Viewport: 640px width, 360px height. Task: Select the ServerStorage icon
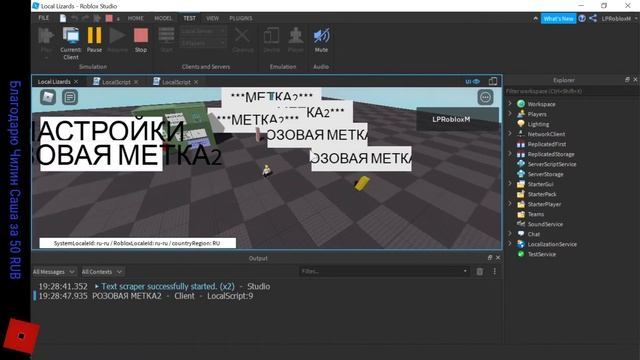pos(521,174)
